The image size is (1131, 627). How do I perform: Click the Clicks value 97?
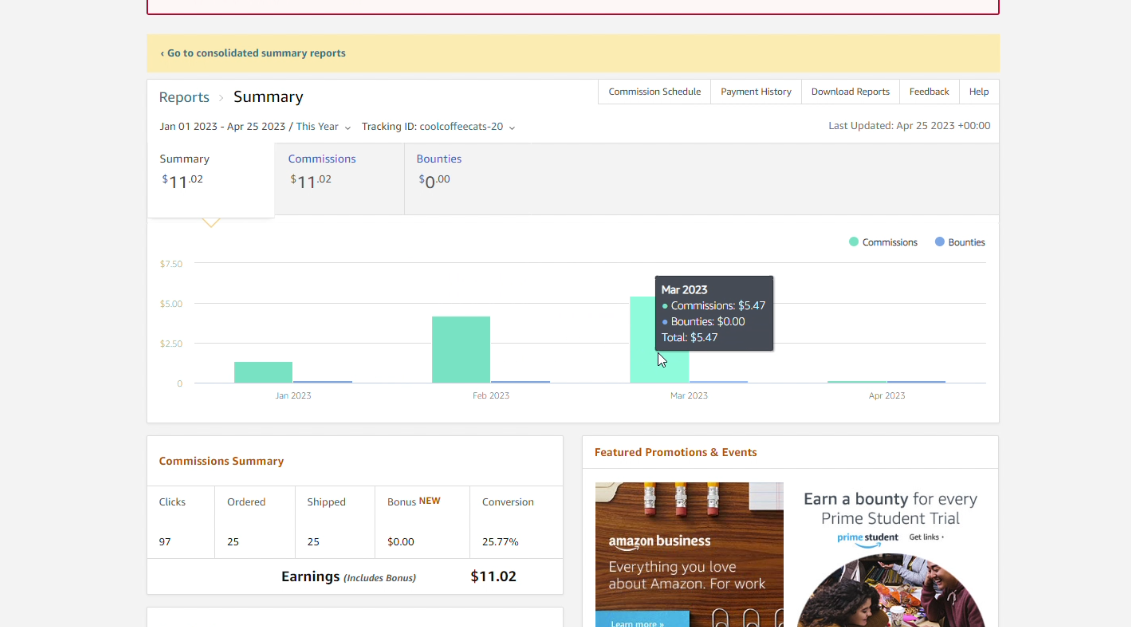[165, 541]
